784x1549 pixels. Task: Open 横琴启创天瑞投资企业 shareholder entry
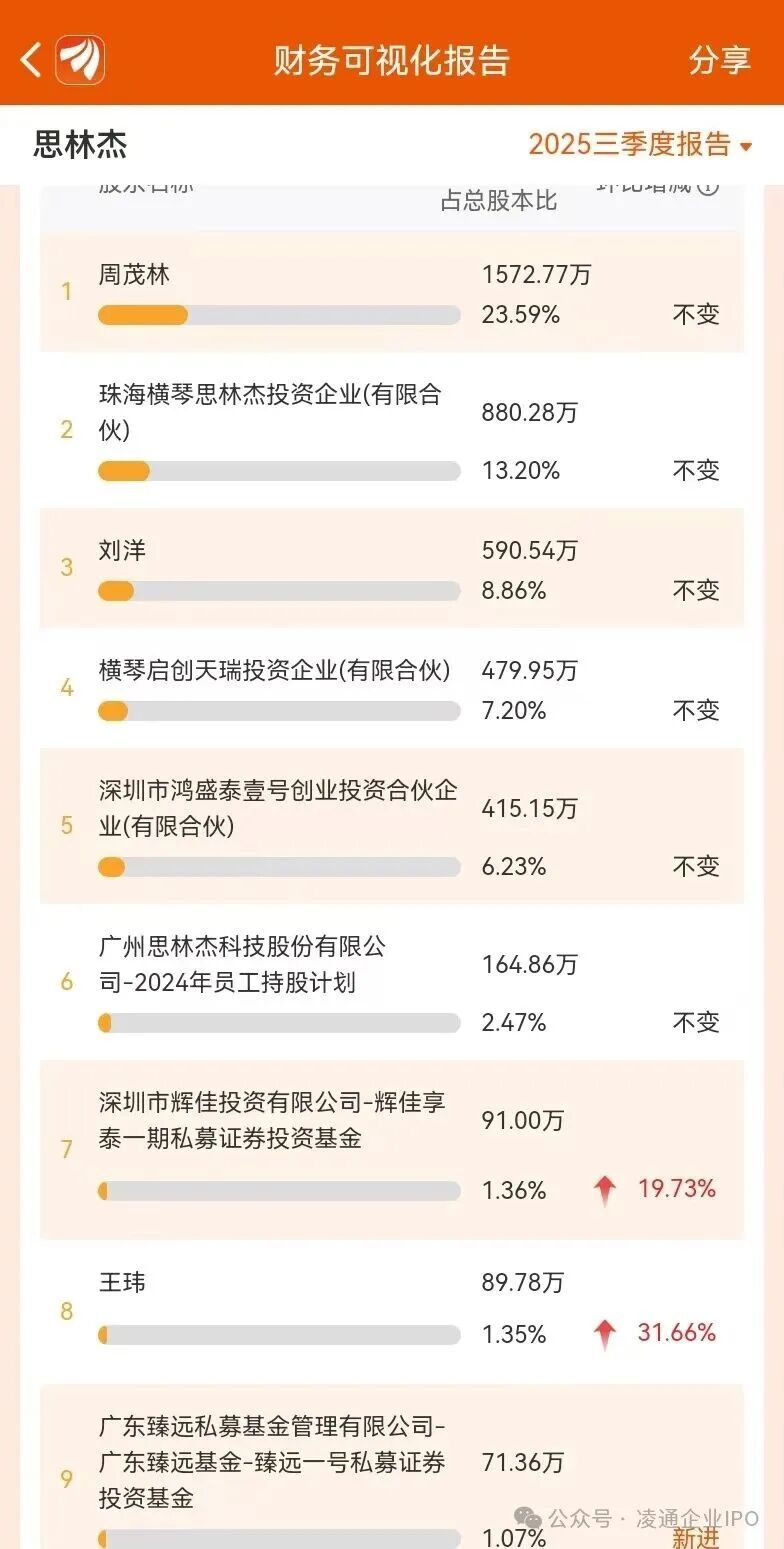point(275,671)
